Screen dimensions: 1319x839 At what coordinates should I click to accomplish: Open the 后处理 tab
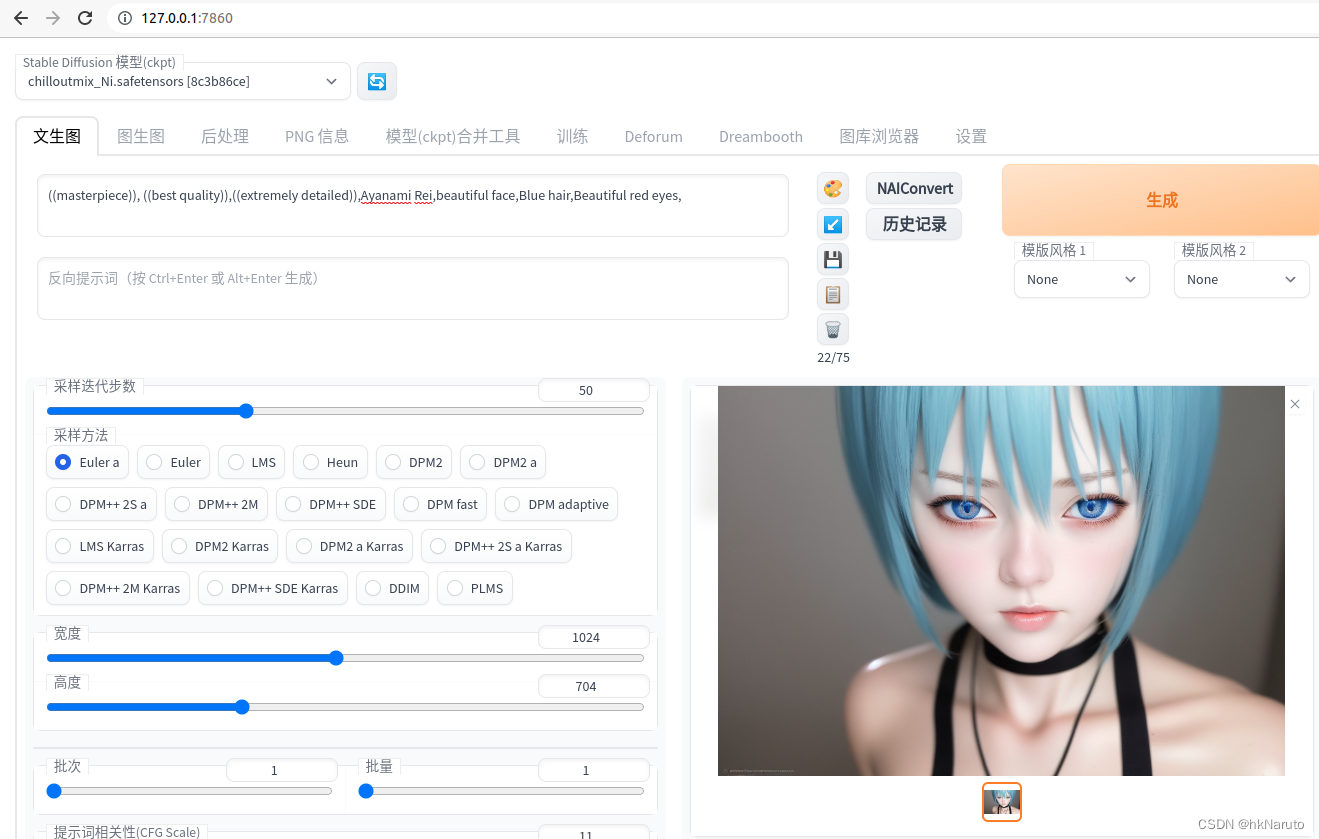tap(225, 136)
